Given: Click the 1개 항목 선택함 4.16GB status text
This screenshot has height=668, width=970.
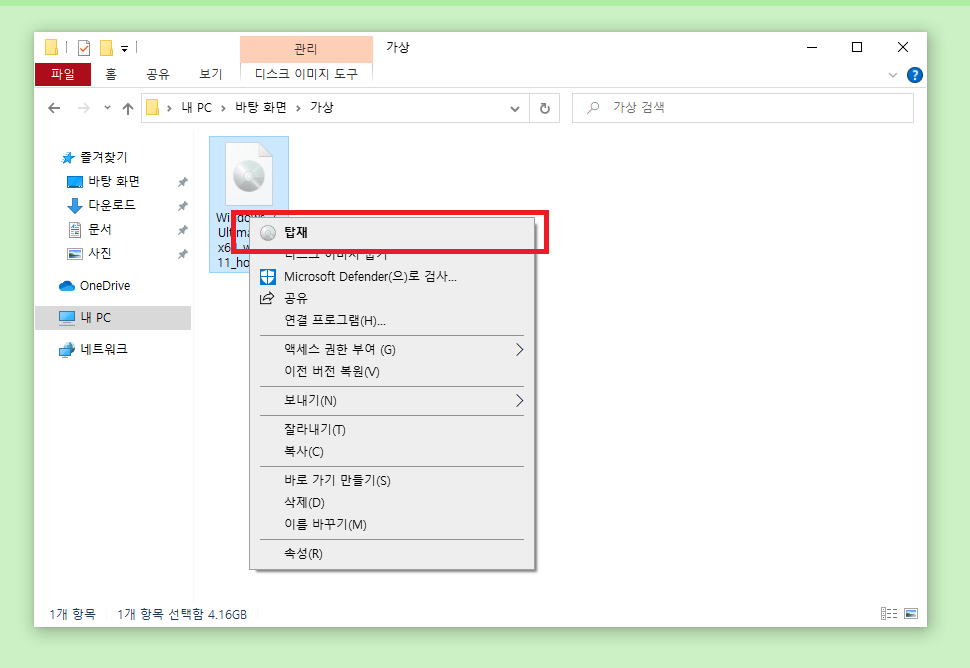Looking at the screenshot, I should click(182, 614).
